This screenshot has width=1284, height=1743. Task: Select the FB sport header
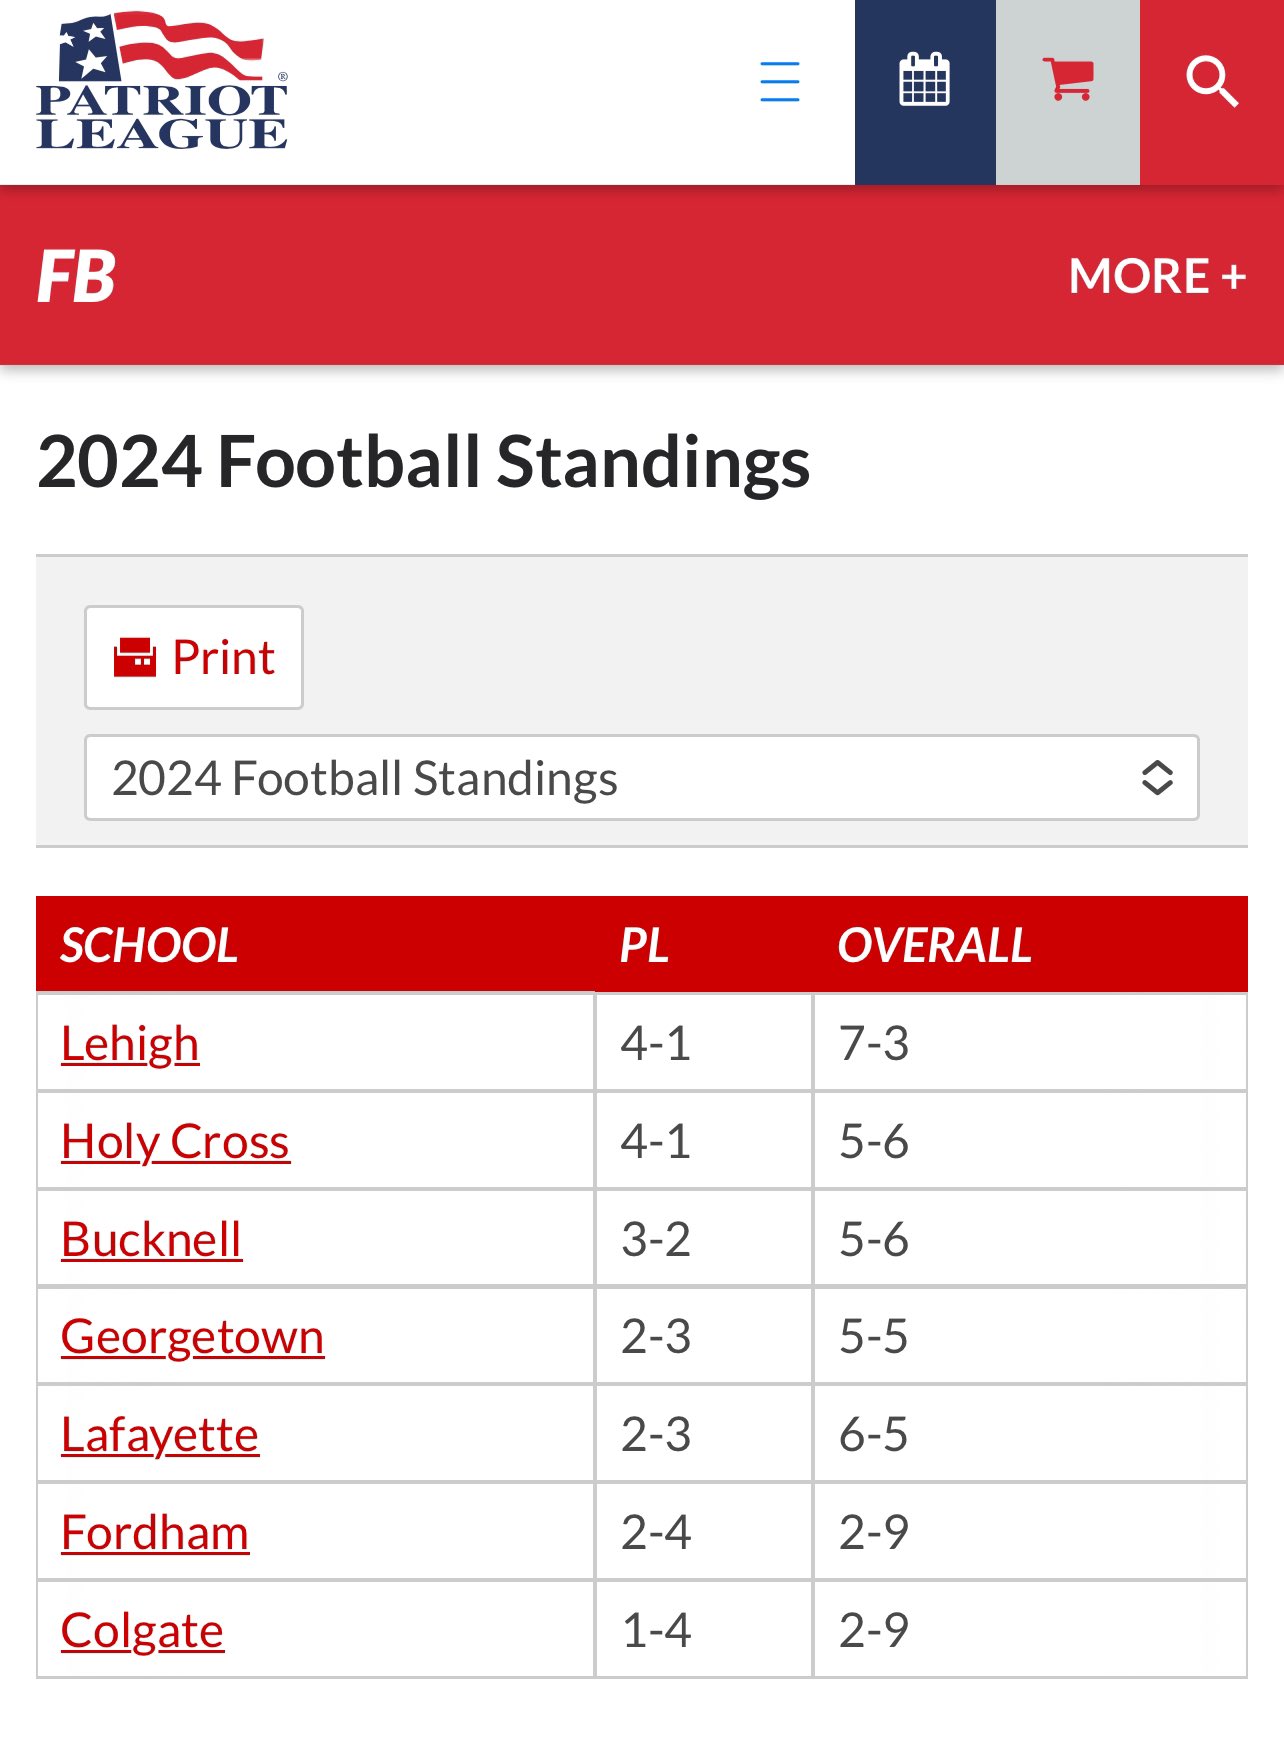[77, 276]
